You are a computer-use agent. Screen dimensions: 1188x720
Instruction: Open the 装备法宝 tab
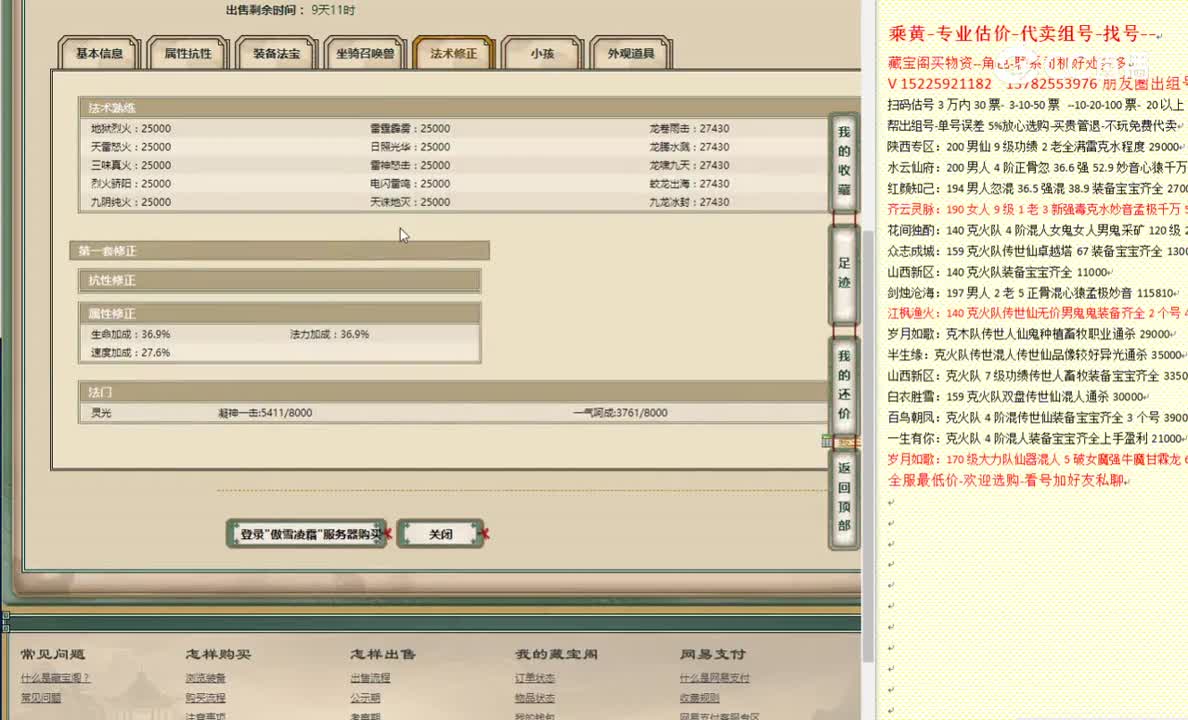click(277, 53)
